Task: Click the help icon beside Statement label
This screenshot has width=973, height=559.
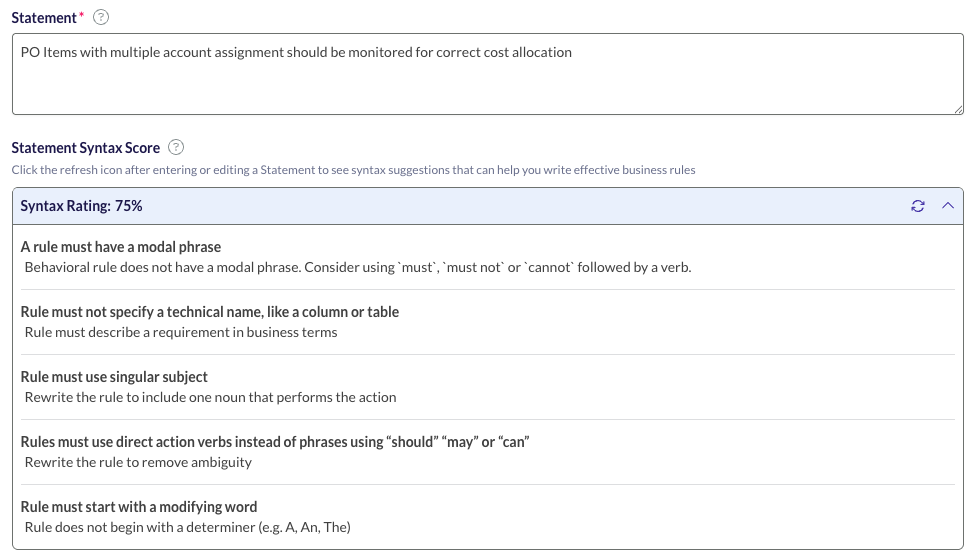Action: tap(101, 17)
